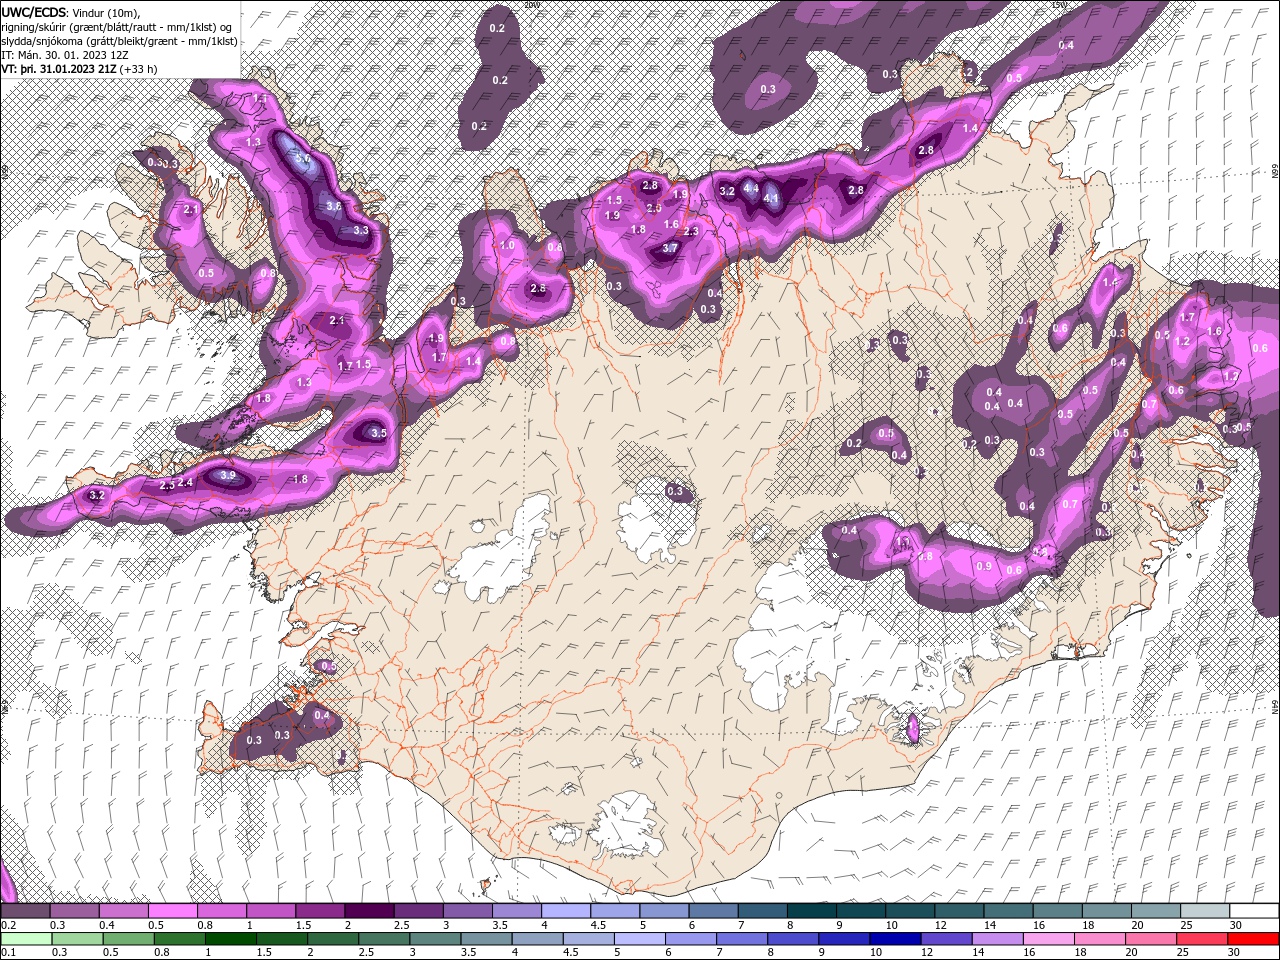This screenshot has height=960, width=1280.
Task: Click the "0.2" label on the purple snow scale
Action: 9,925
